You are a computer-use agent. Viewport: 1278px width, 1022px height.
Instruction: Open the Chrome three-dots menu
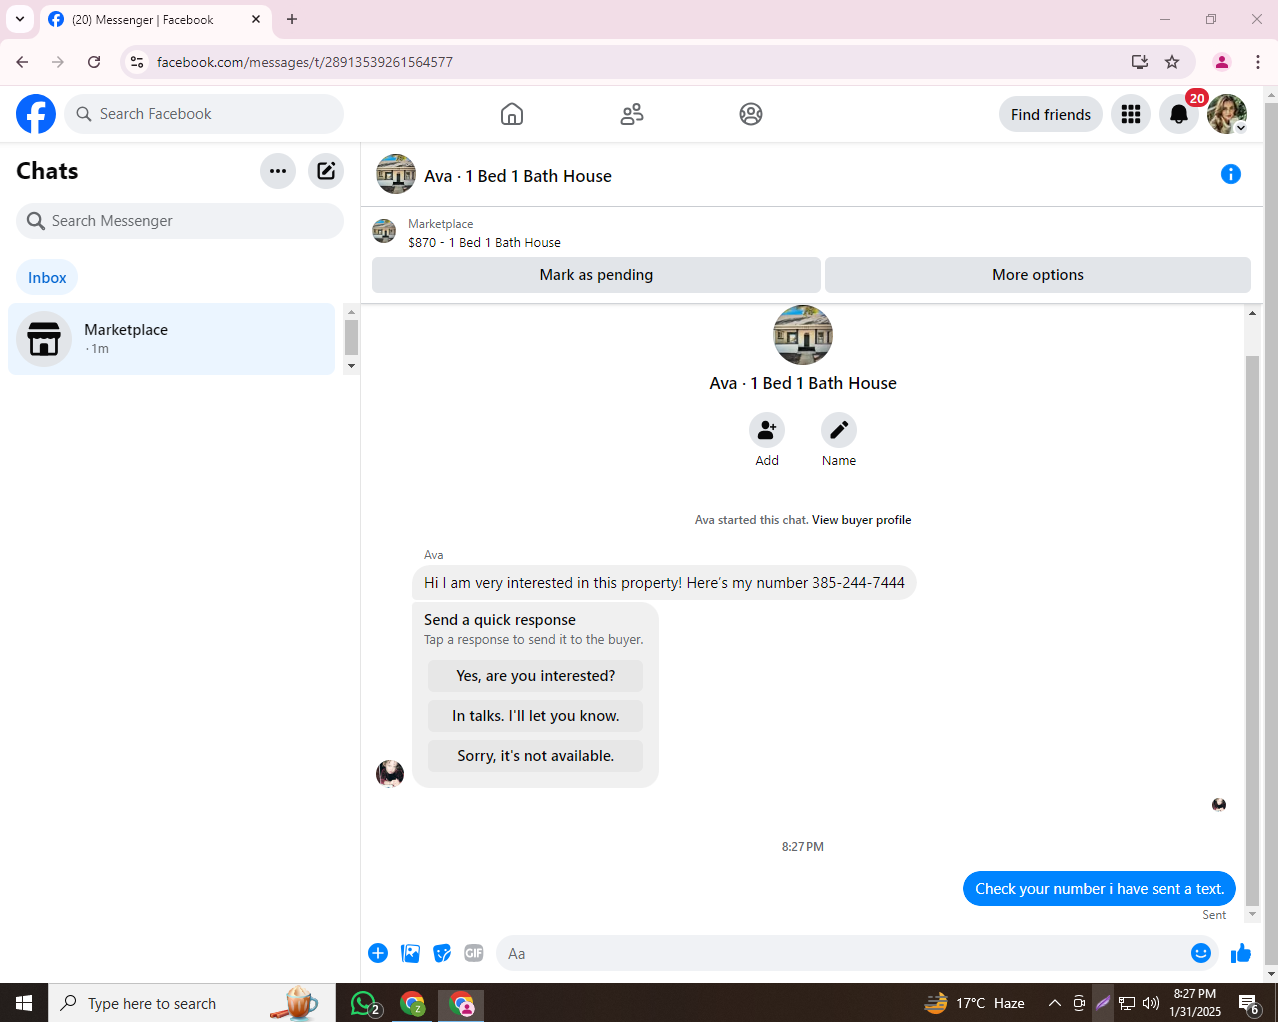pos(1258,62)
